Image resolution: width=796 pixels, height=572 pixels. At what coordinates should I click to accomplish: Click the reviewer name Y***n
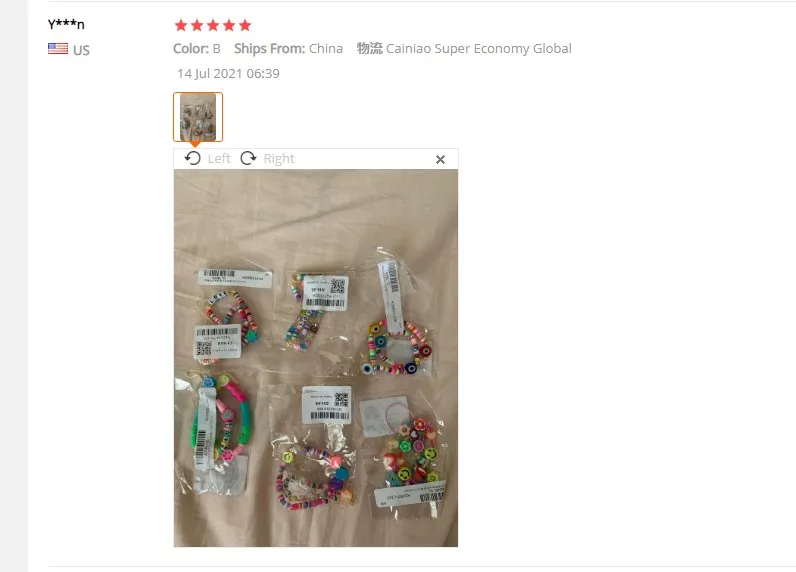coord(66,24)
